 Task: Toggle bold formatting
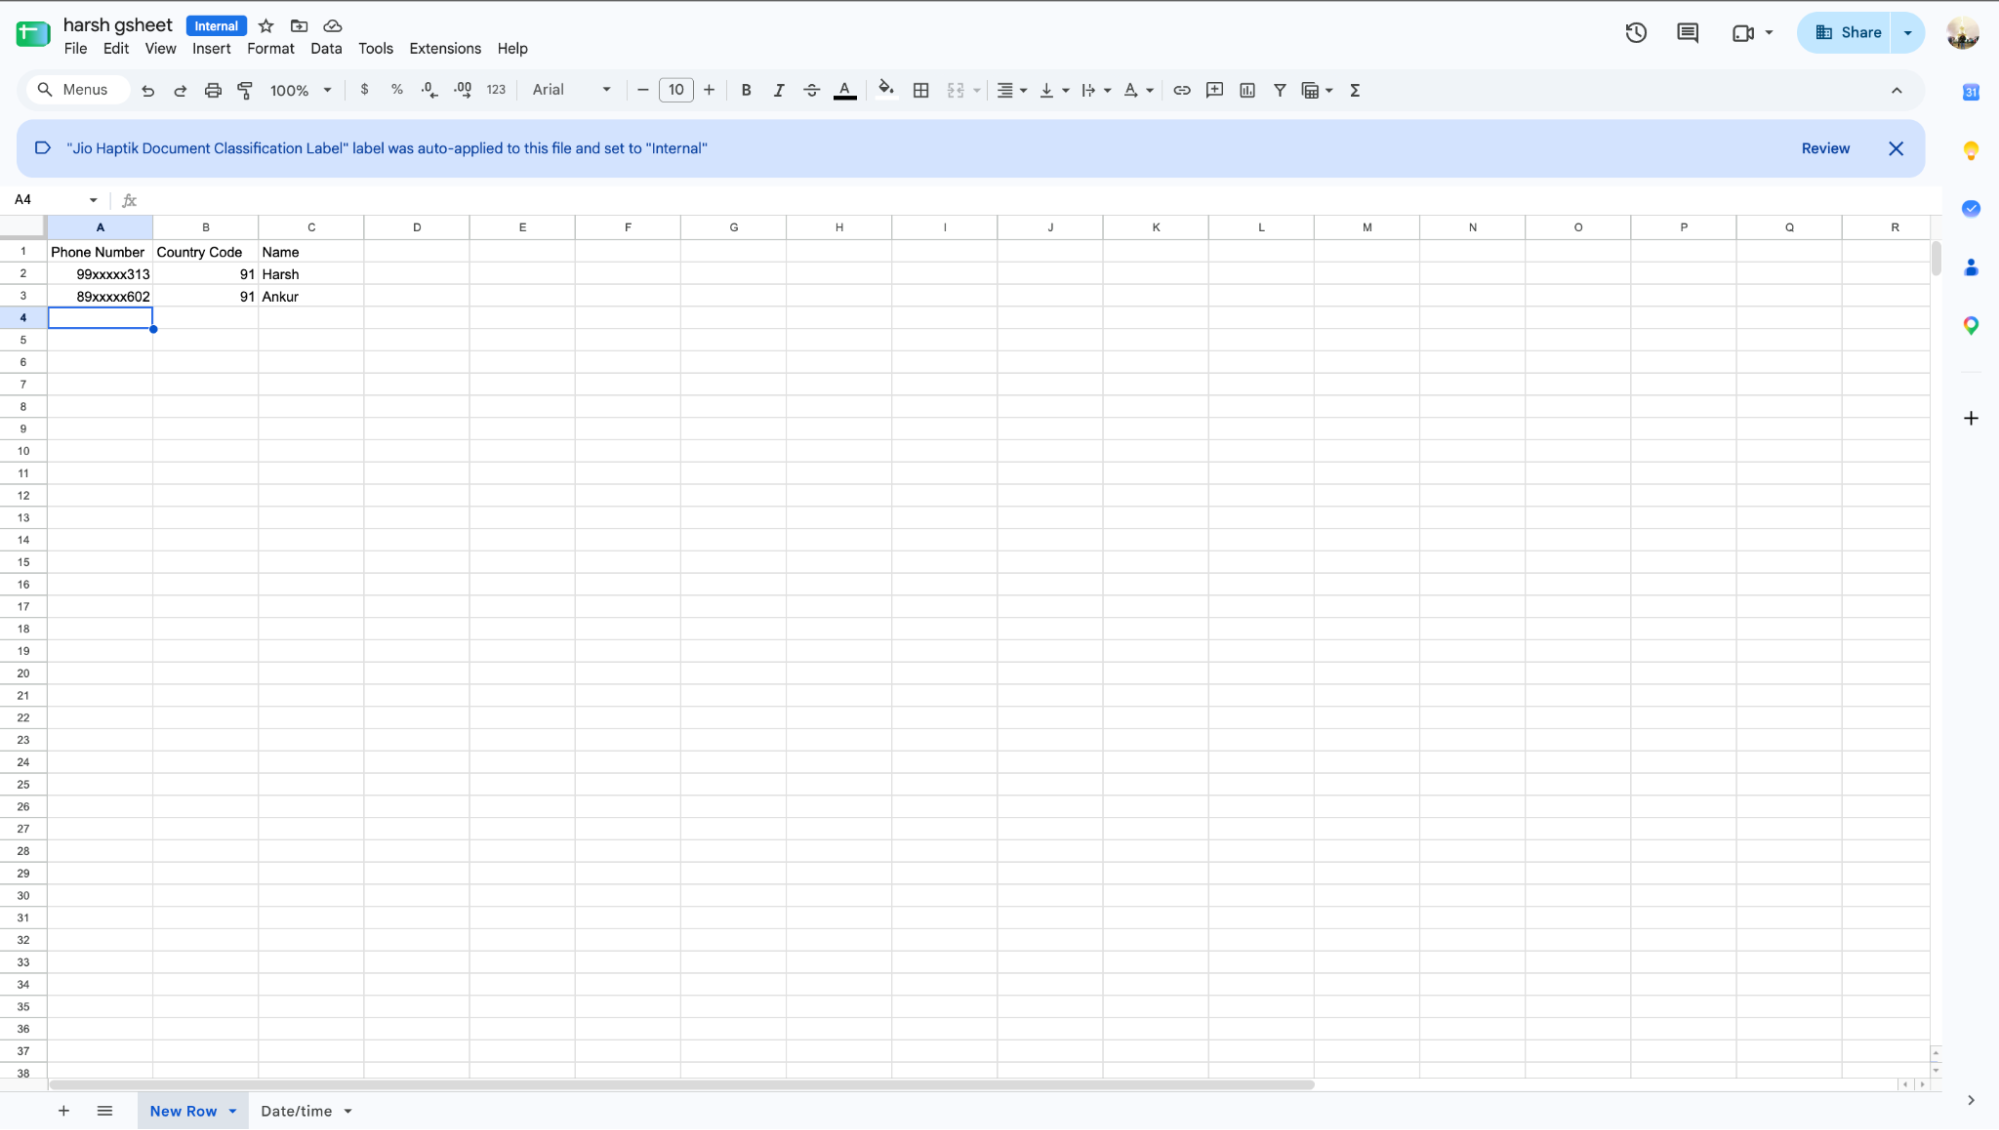click(746, 90)
